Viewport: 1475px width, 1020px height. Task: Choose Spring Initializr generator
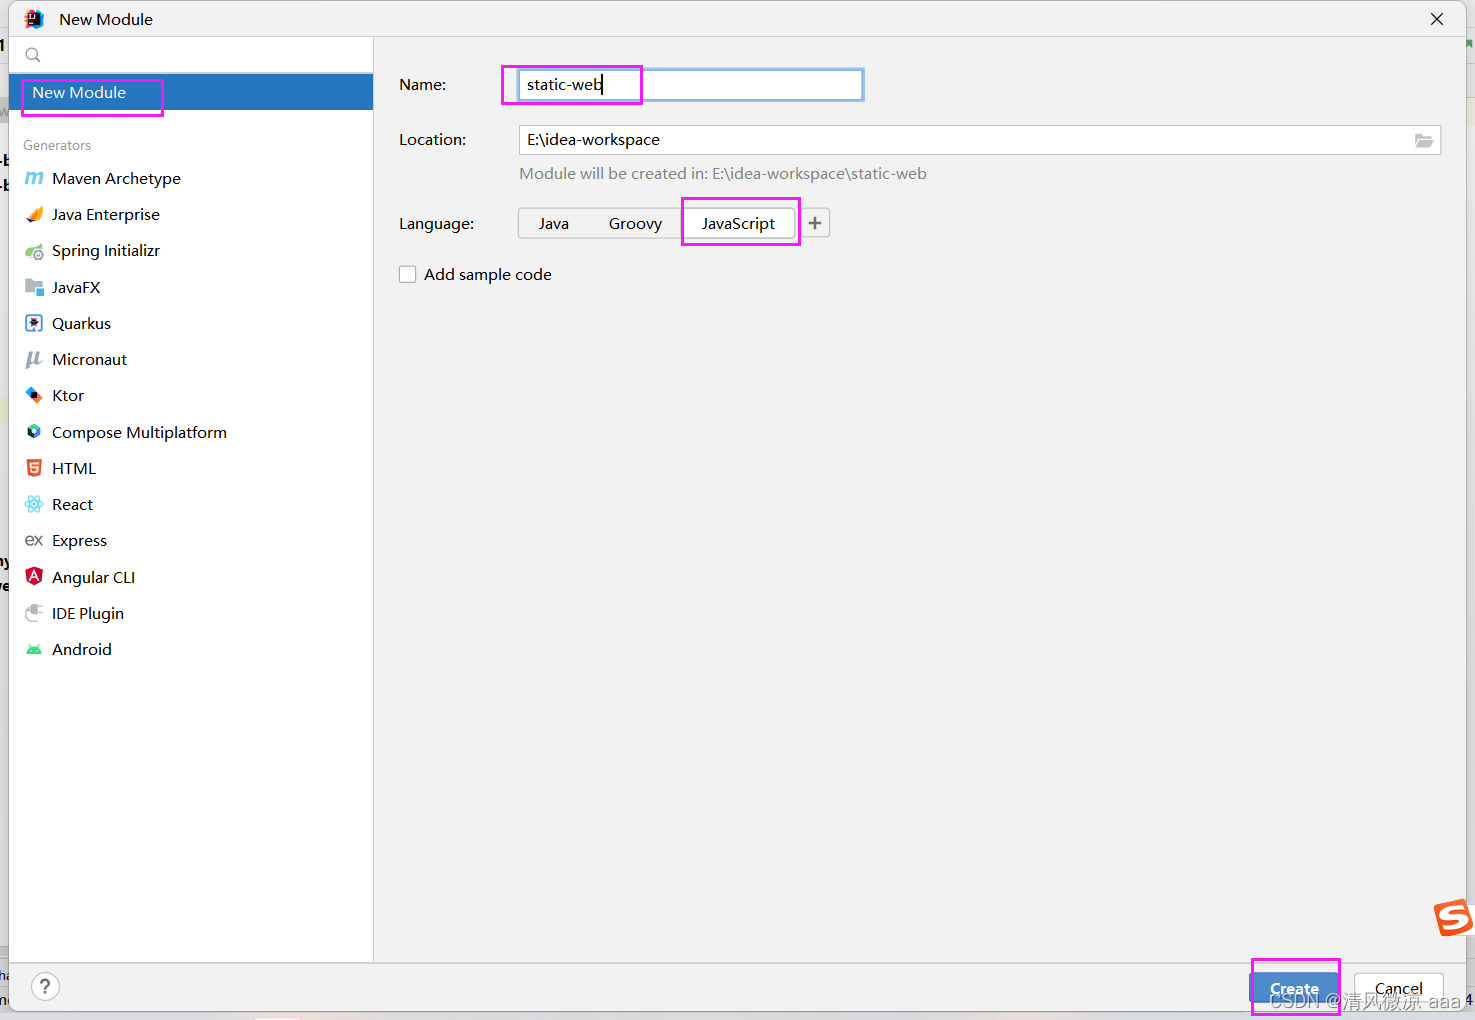click(x=191, y=251)
